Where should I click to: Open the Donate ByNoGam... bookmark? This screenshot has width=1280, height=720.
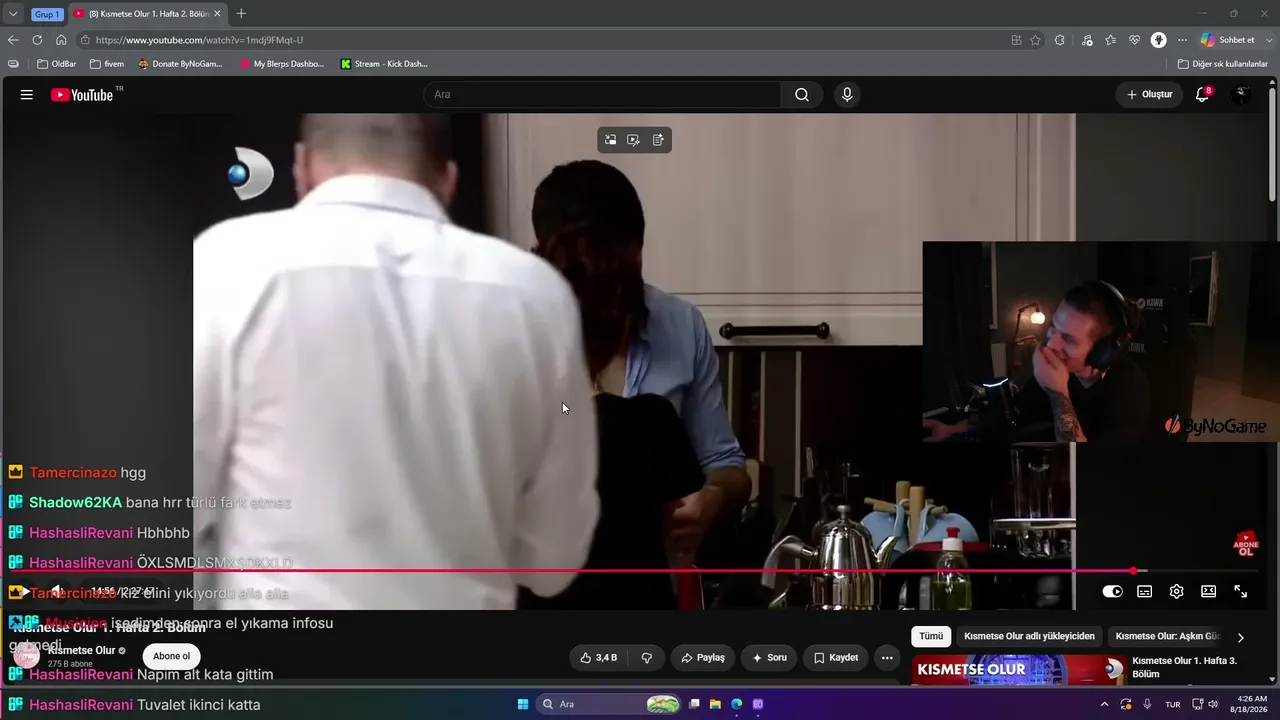180,64
